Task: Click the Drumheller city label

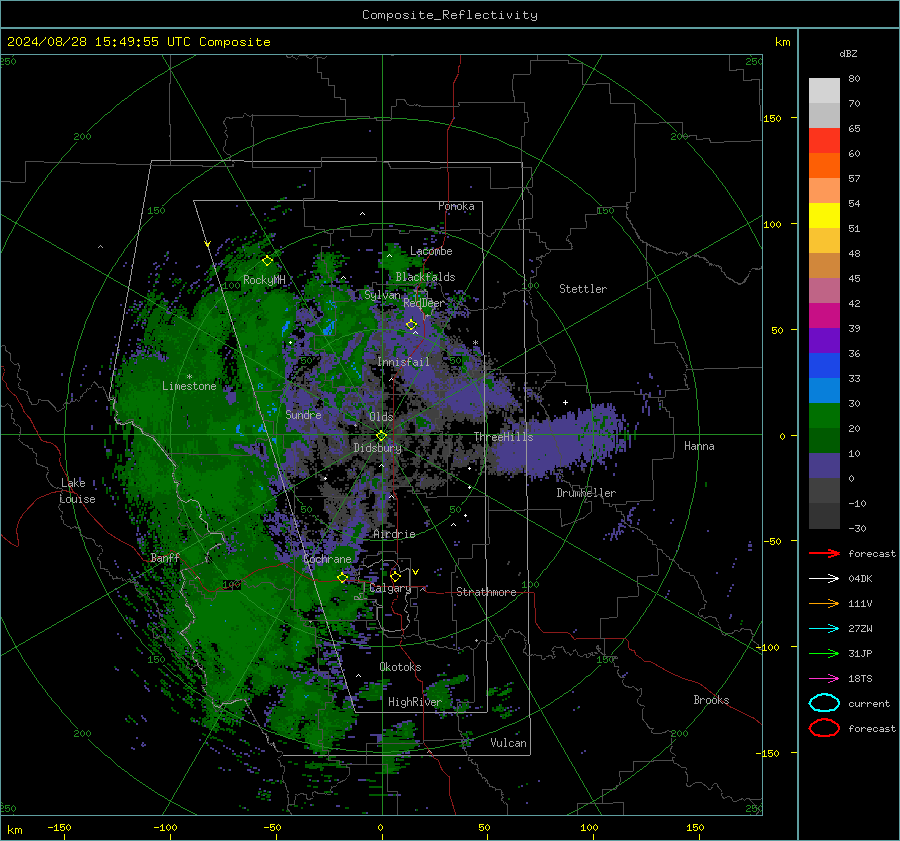Action: [586, 493]
